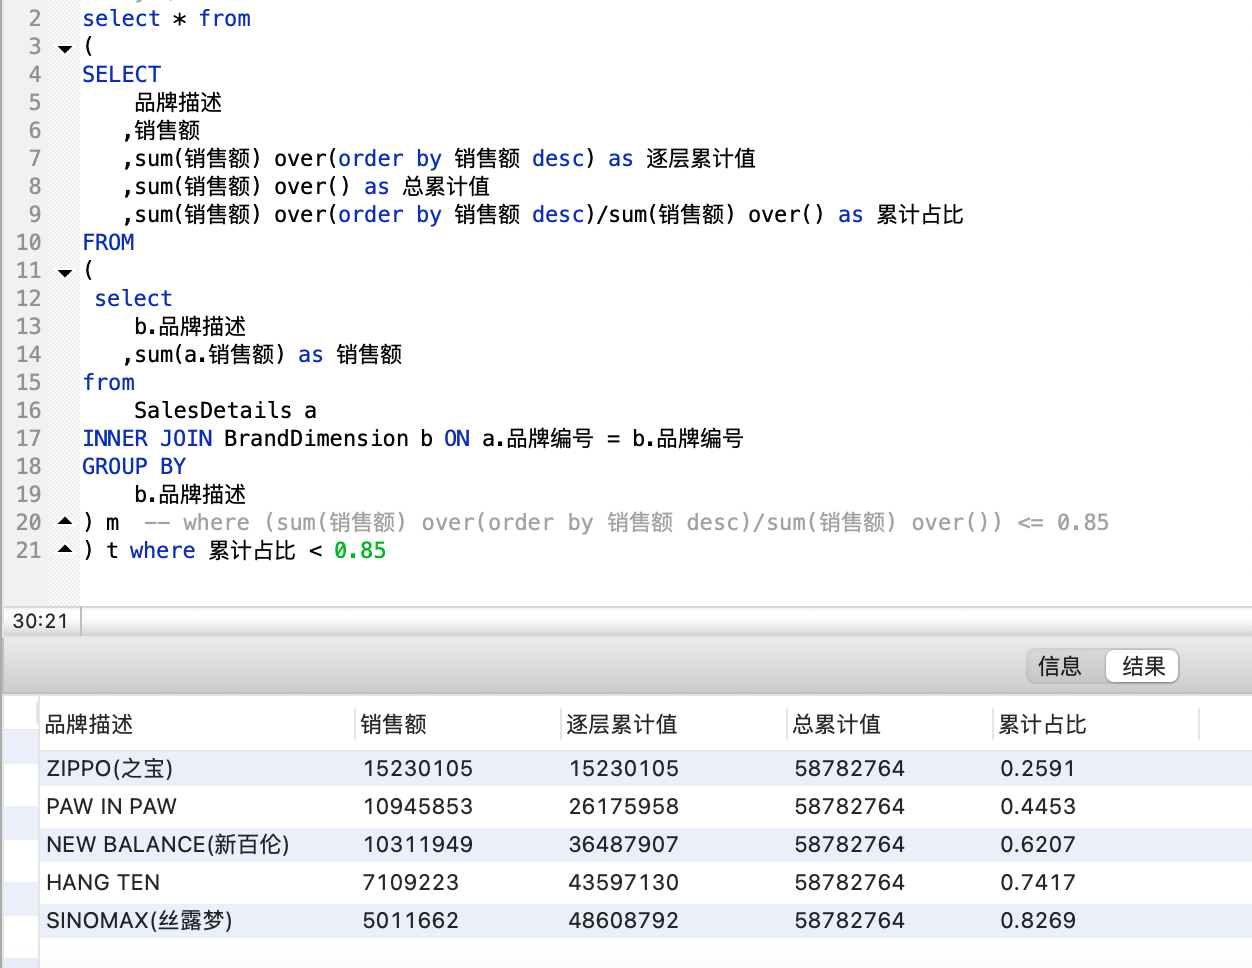Select the PAW IN PAW cell

[111, 806]
